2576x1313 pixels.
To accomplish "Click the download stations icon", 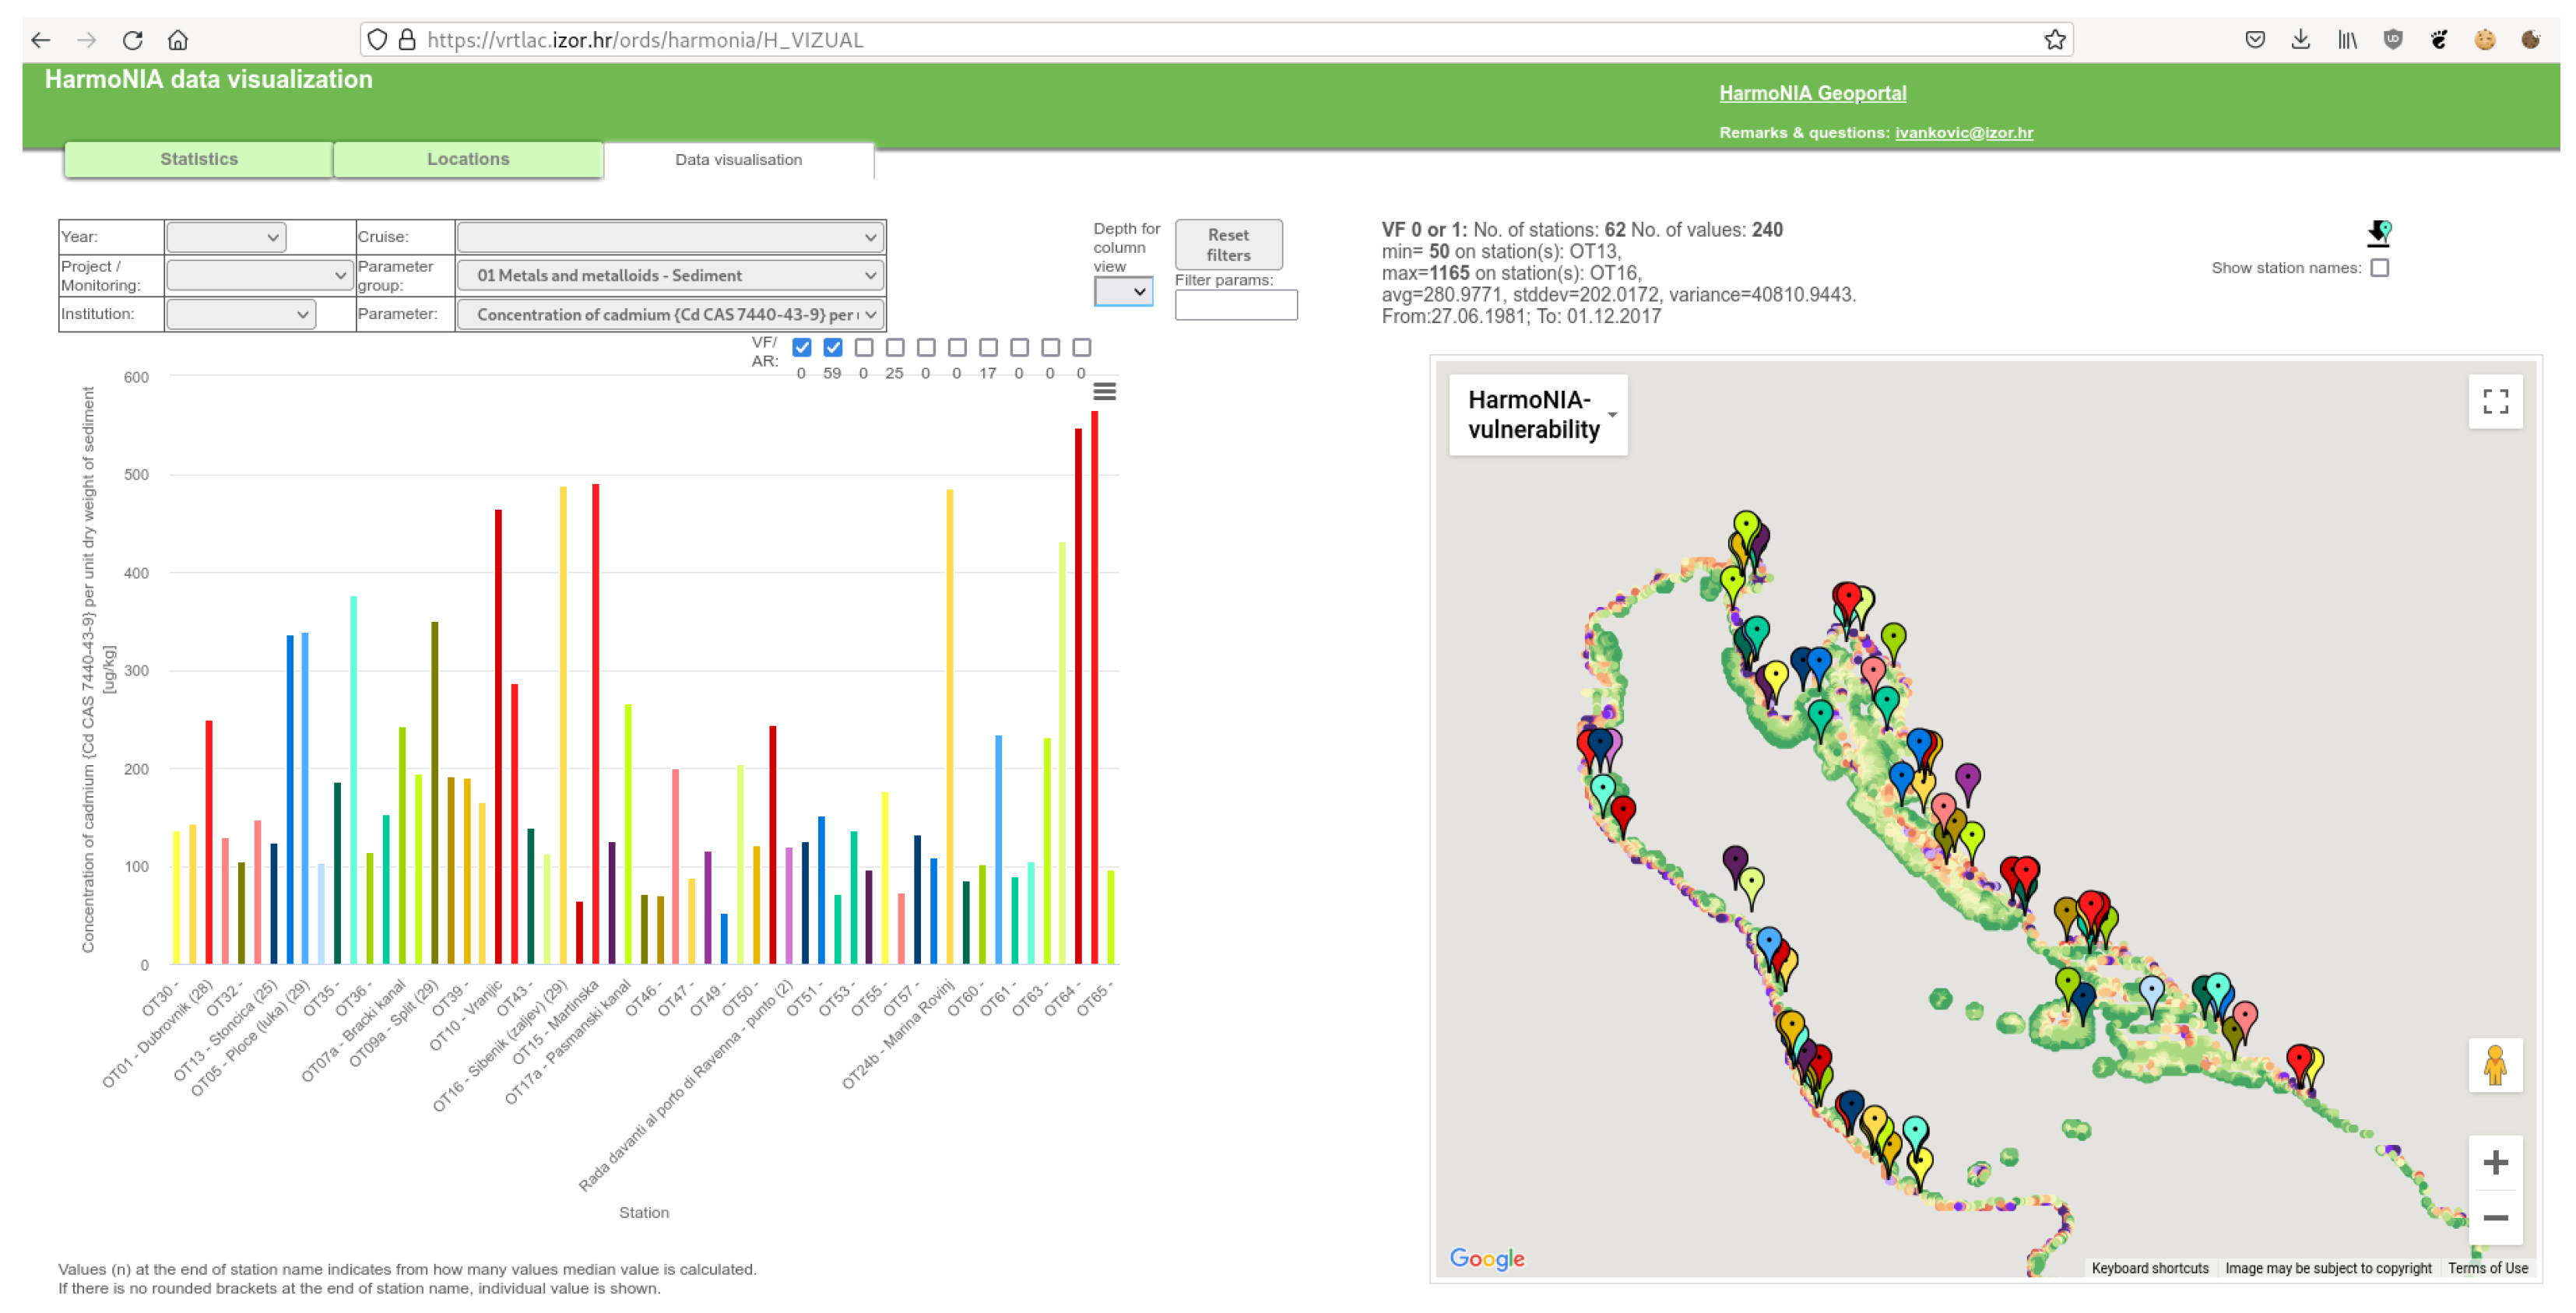I will (x=2378, y=233).
